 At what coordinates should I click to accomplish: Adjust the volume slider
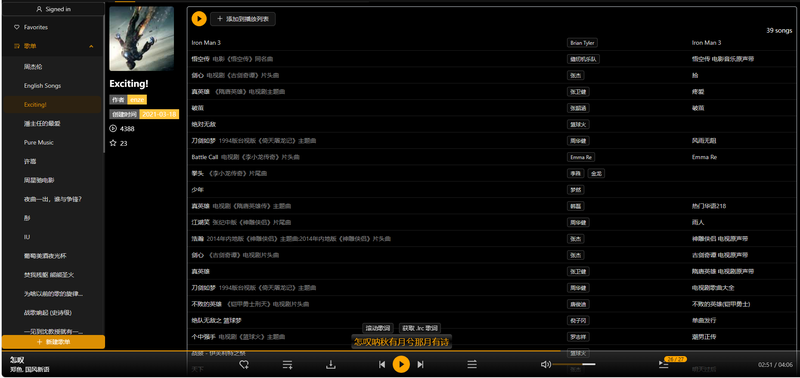pos(574,364)
